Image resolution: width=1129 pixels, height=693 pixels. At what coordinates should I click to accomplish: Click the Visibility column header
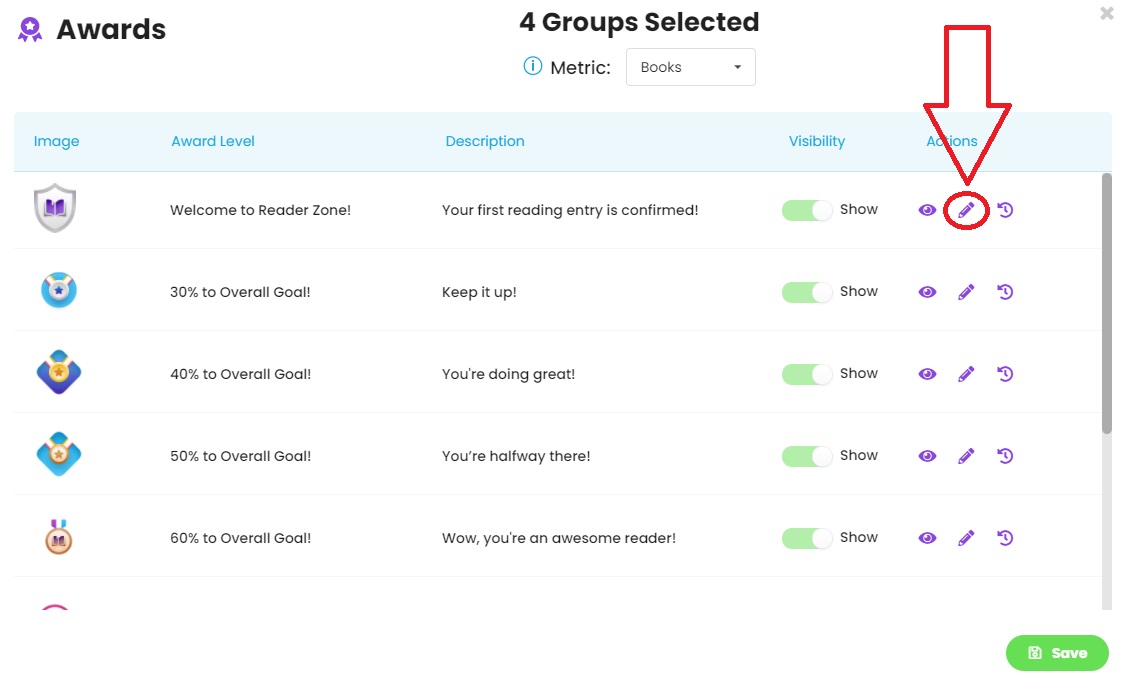click(817, 141)
